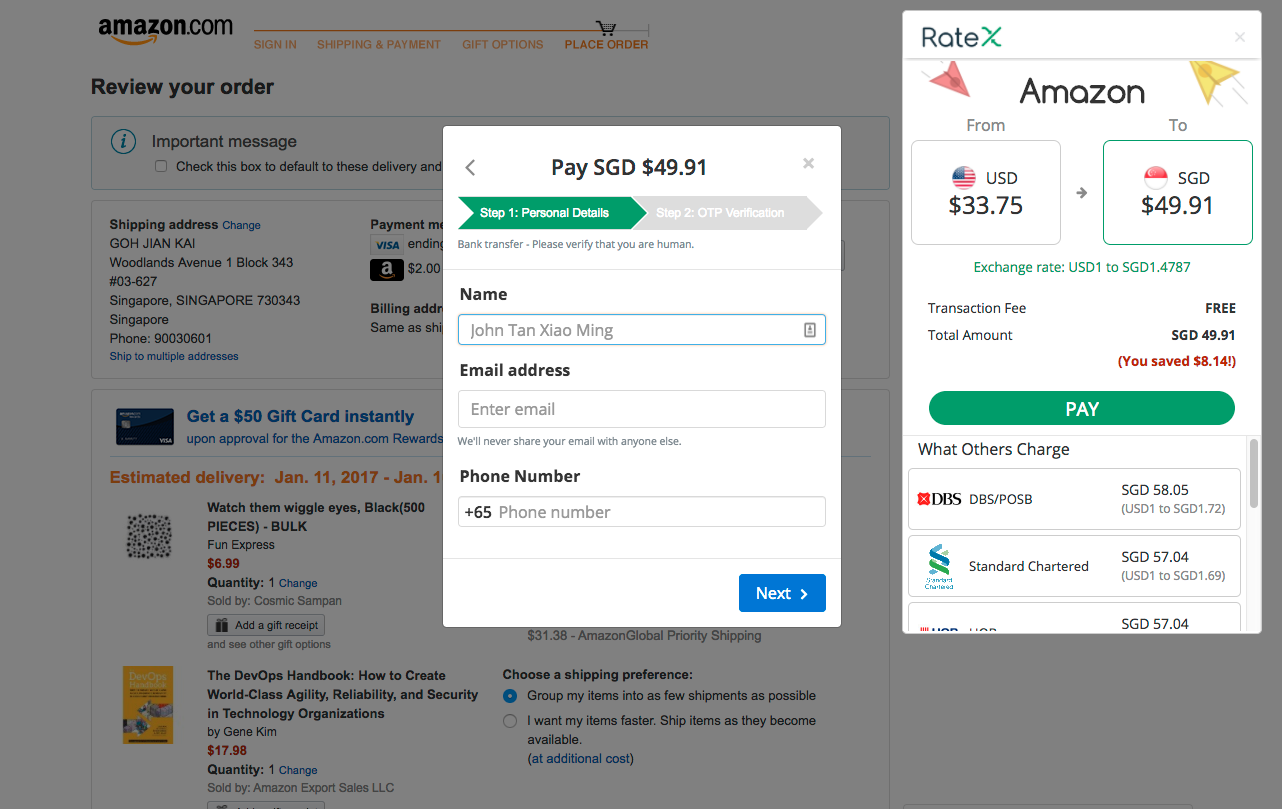
Task: Click the RateX list scrollbar
Action: click(1254, 472)
